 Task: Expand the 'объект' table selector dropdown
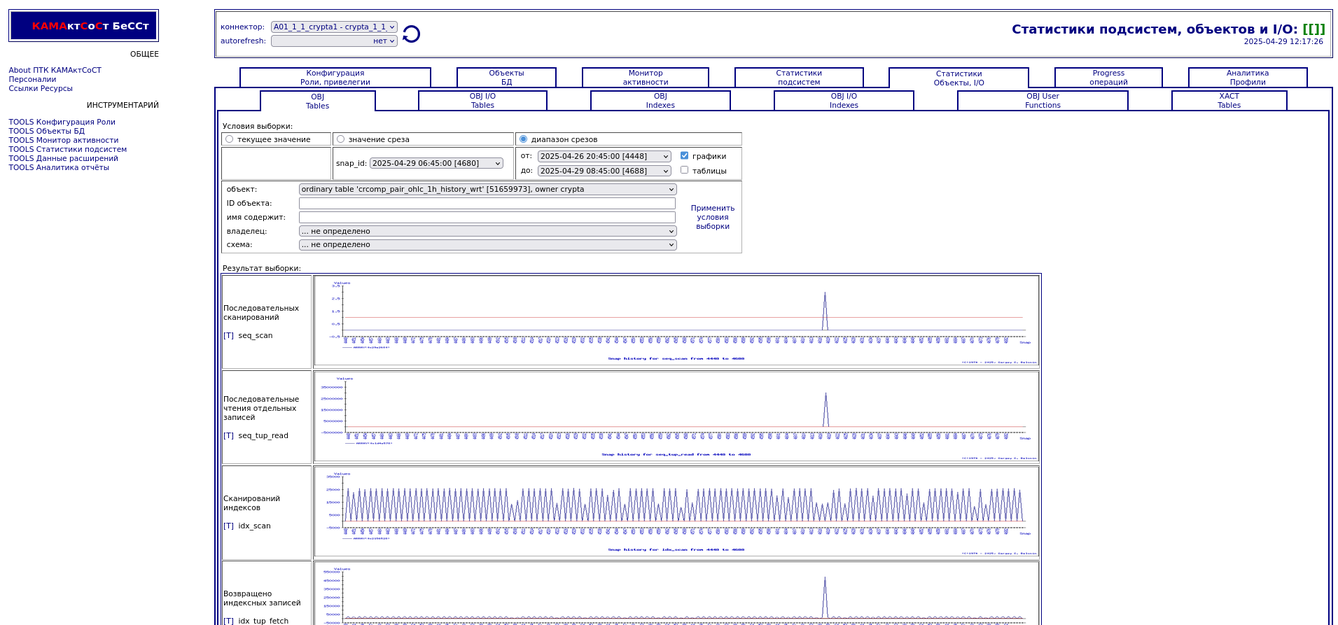point(487,189)
